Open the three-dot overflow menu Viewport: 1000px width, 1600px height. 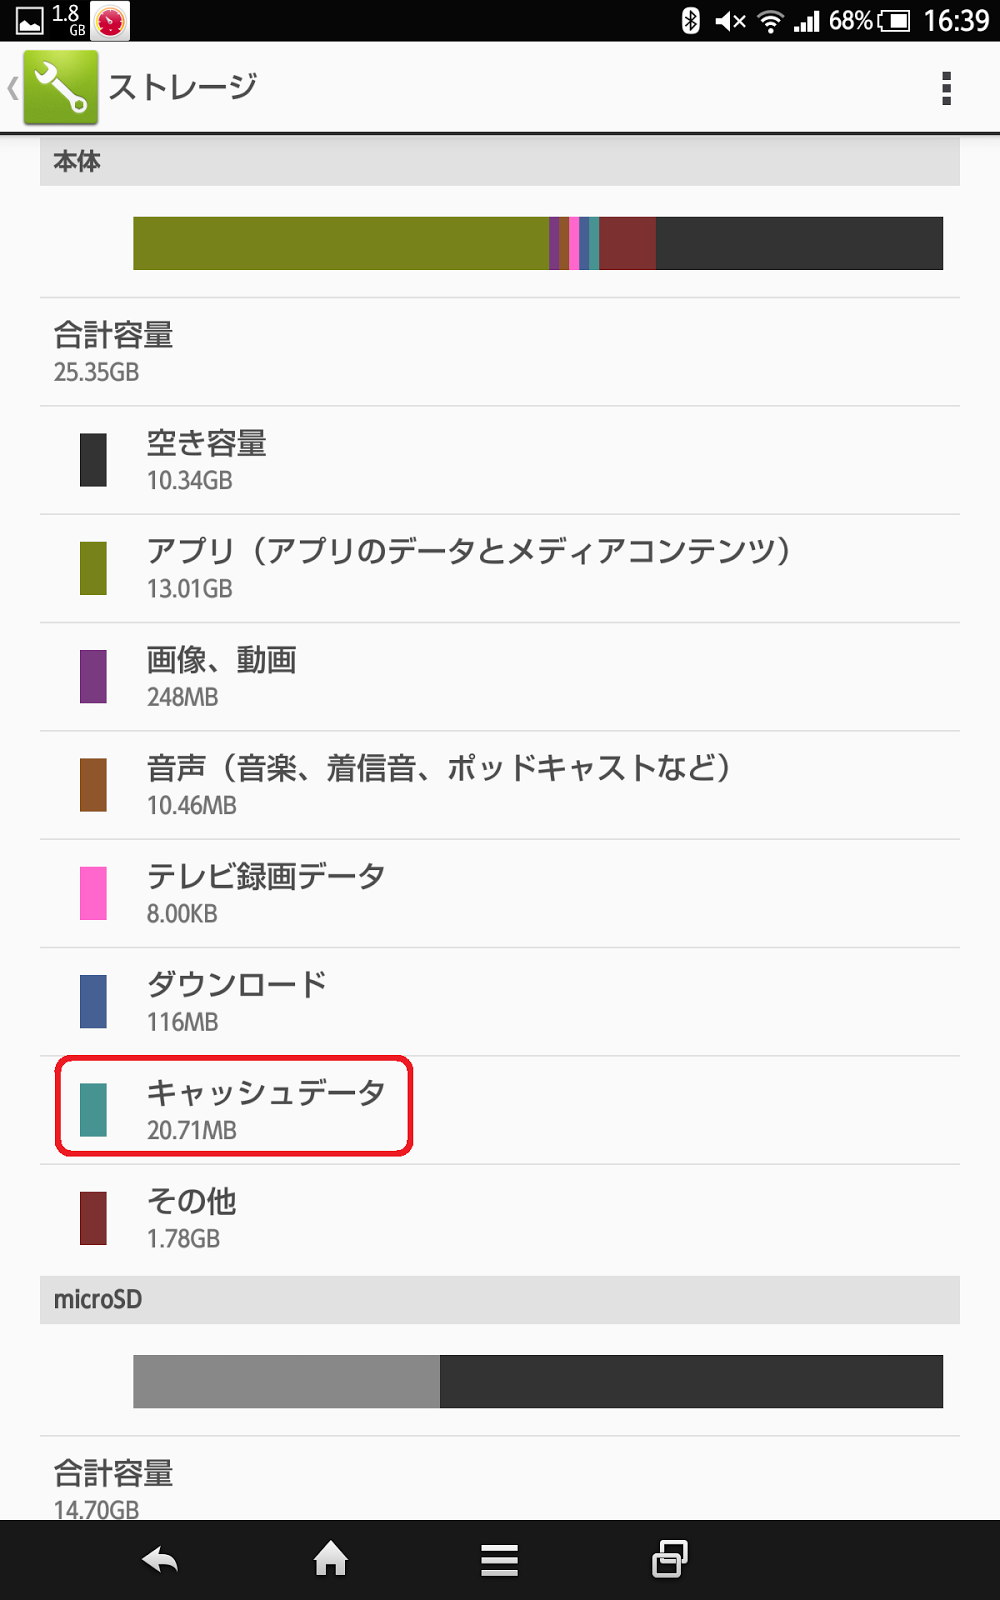coord(946,88)
